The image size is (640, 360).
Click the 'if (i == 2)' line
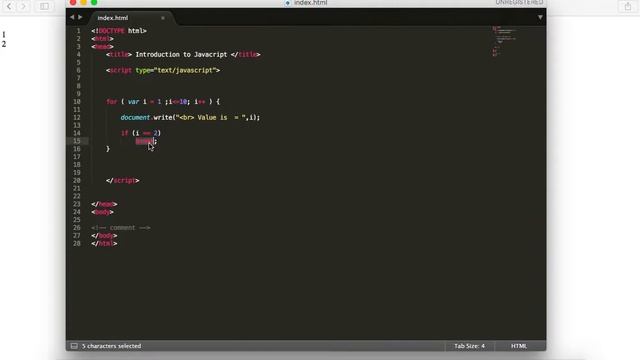[x=141, y=133]
